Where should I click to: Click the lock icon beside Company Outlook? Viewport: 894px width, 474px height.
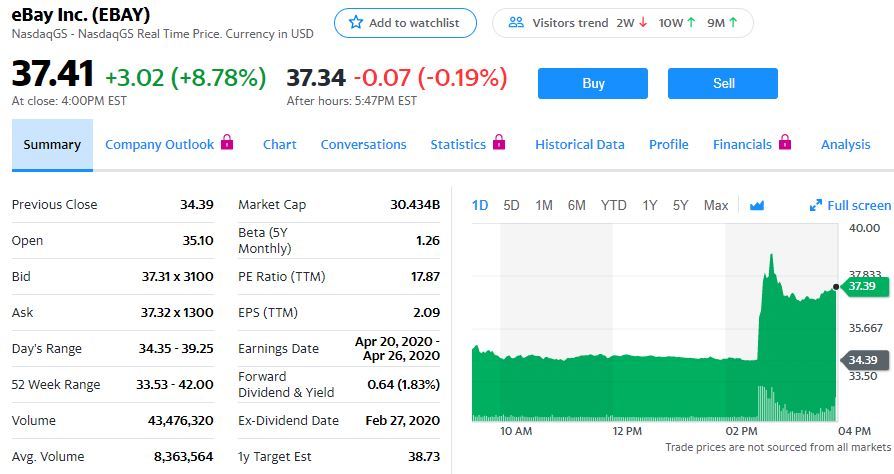click(227, 141)
